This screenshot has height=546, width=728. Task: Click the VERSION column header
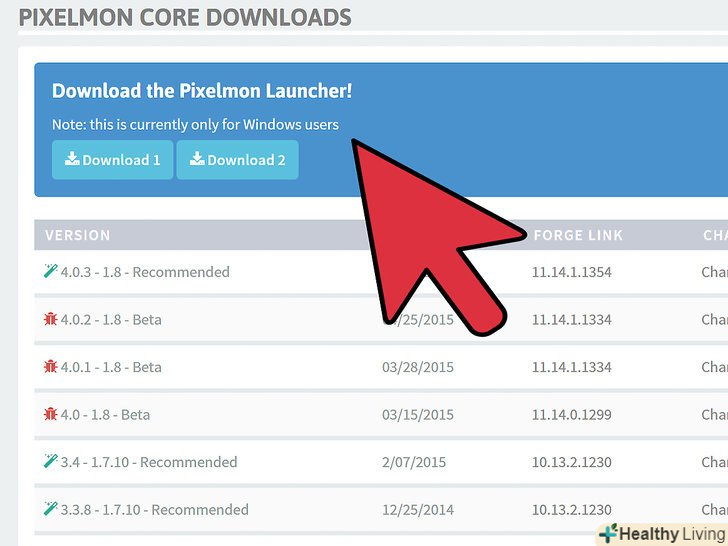[78, 235]
